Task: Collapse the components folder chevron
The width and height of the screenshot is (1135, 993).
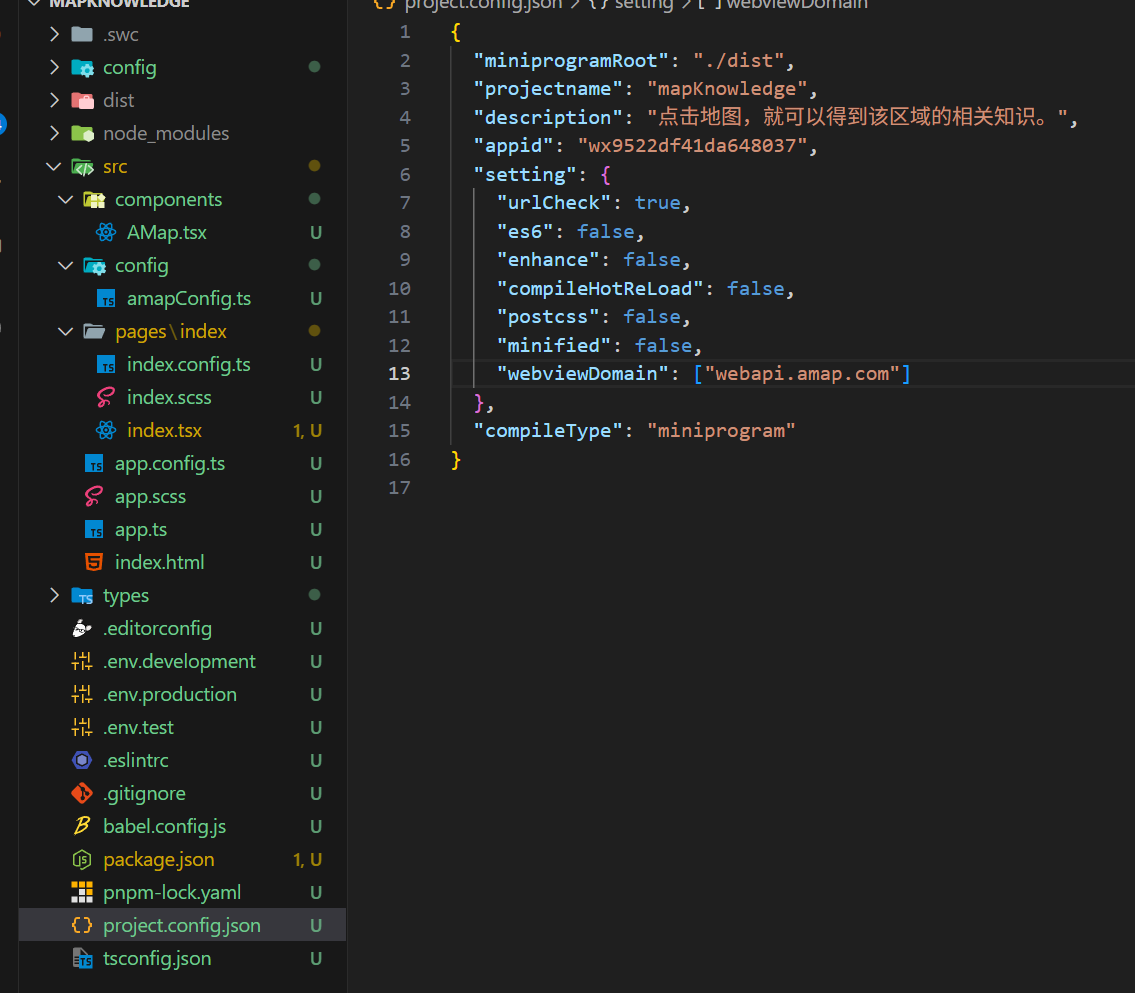Action: tap(66, 199)
